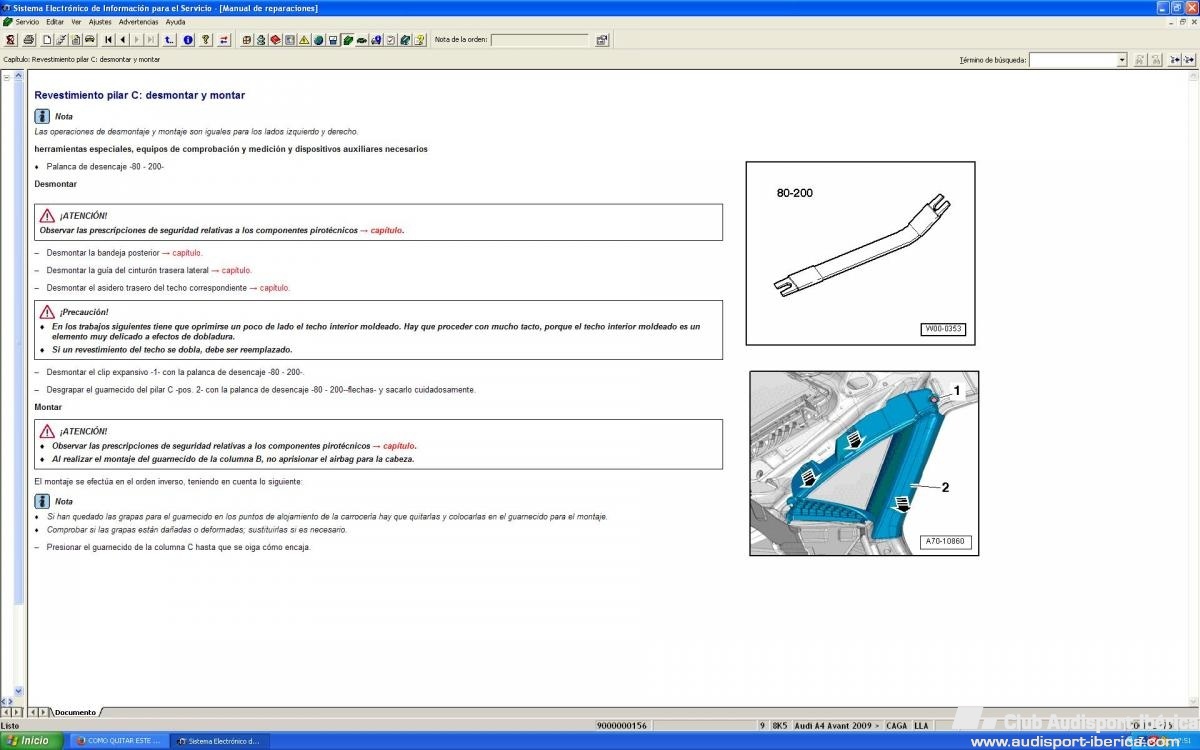Image resolution: width=1200 pixels, height=750 pixels.
Task: Follow capítulo link for asidero trasero del techo
Action: point(275,288)
